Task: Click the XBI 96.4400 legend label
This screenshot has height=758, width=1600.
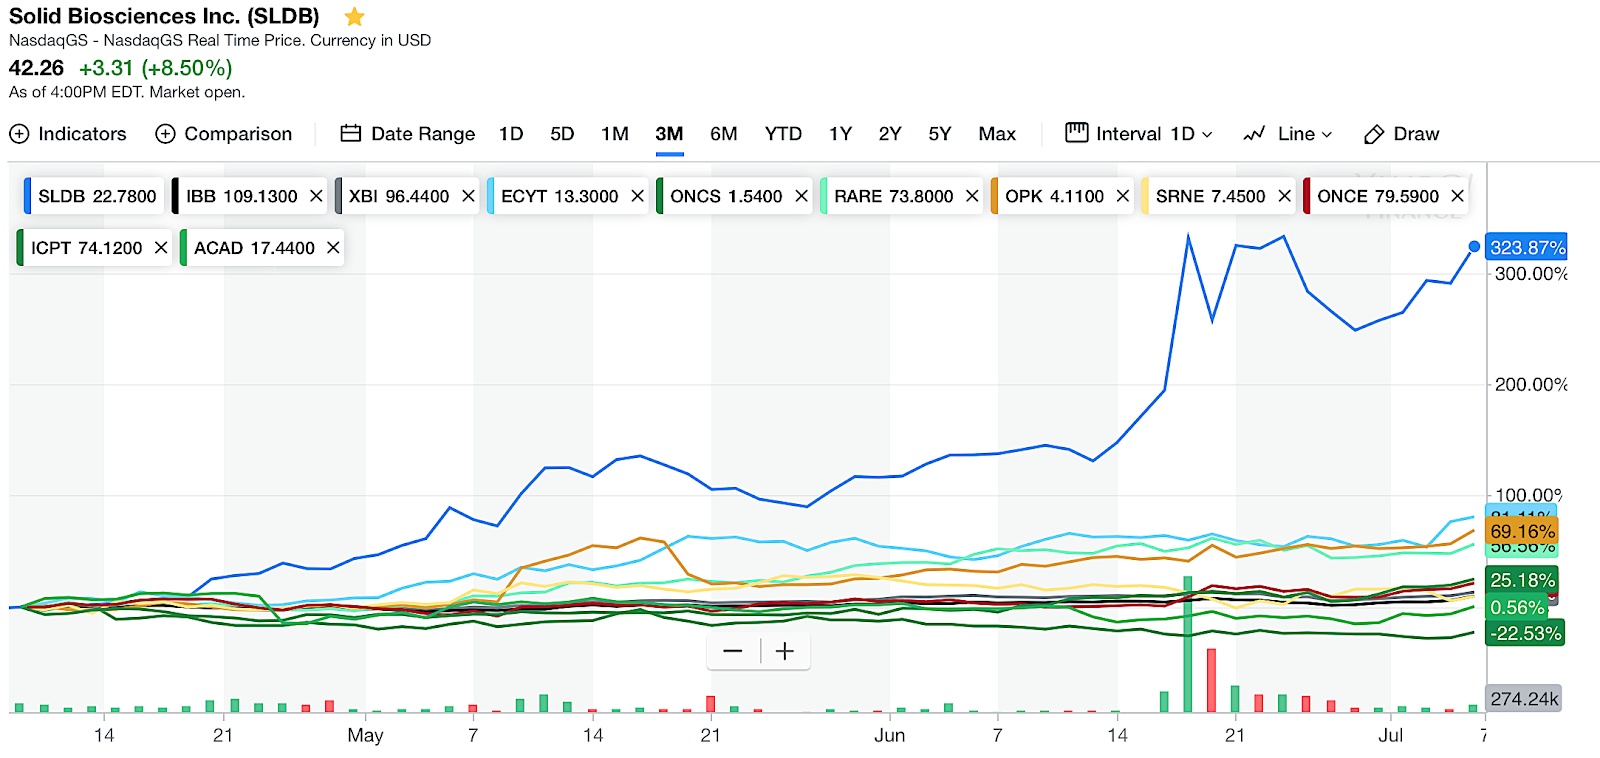Action: [x=399, y=196]
